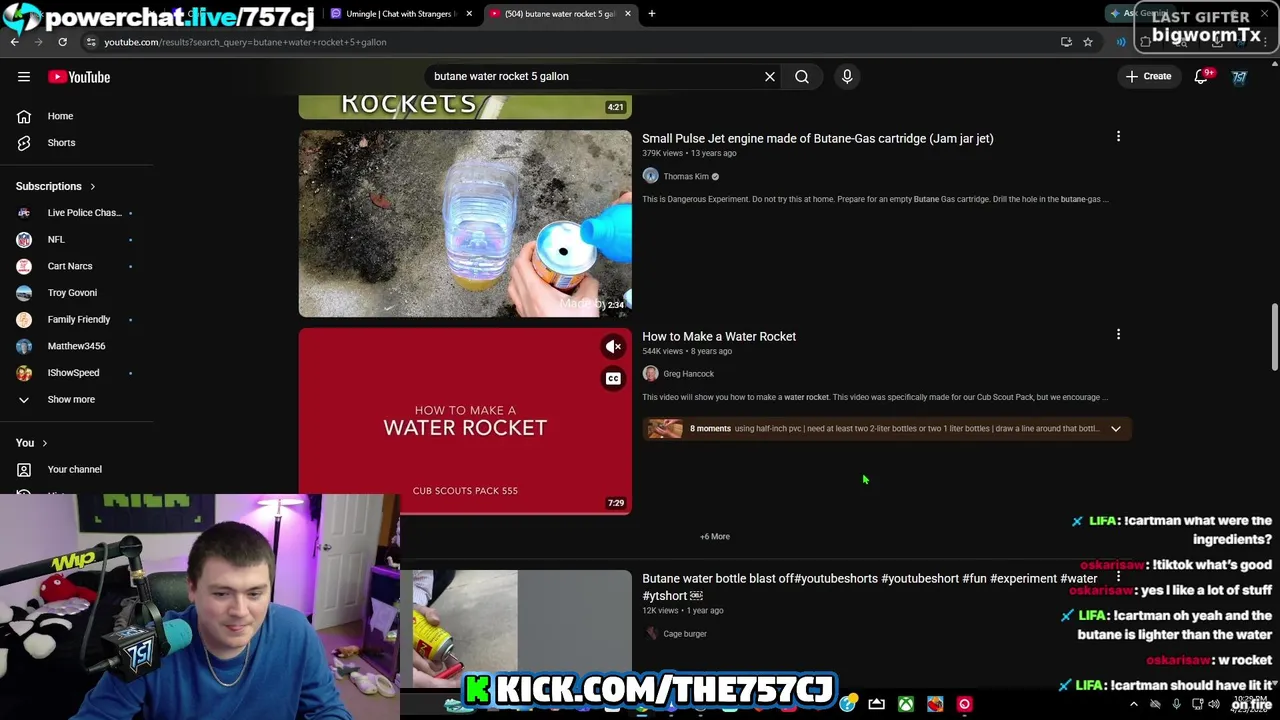
Task: Unmute the water rocket video preview
Action: pyautogui.click(x=613, y=347)
